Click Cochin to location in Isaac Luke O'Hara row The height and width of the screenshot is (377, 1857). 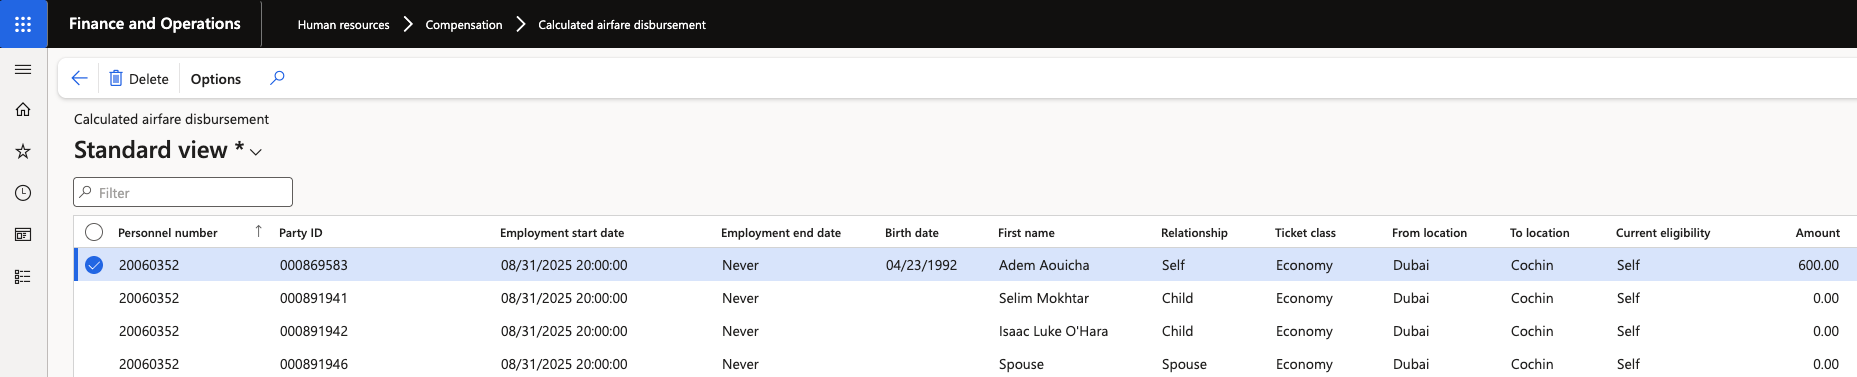click(x=1532, y=331)
